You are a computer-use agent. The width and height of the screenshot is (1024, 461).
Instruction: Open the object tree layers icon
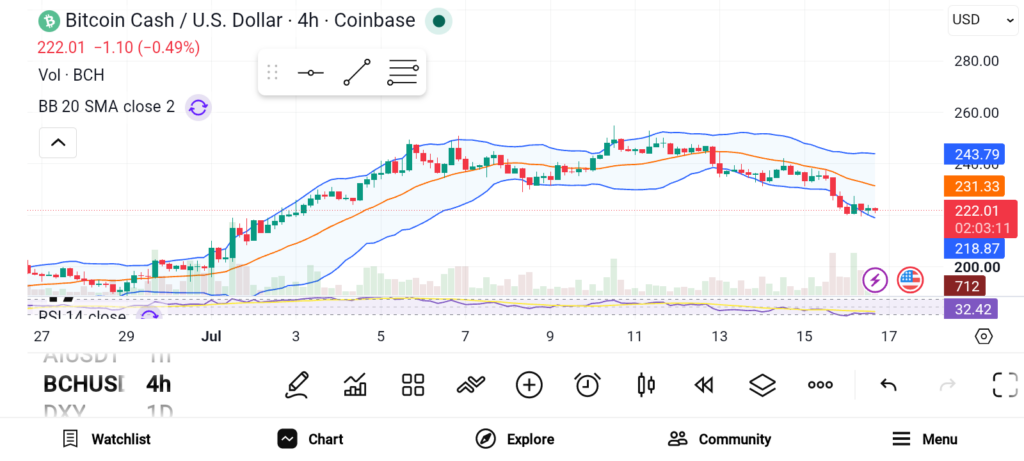[x=762, y=385]
